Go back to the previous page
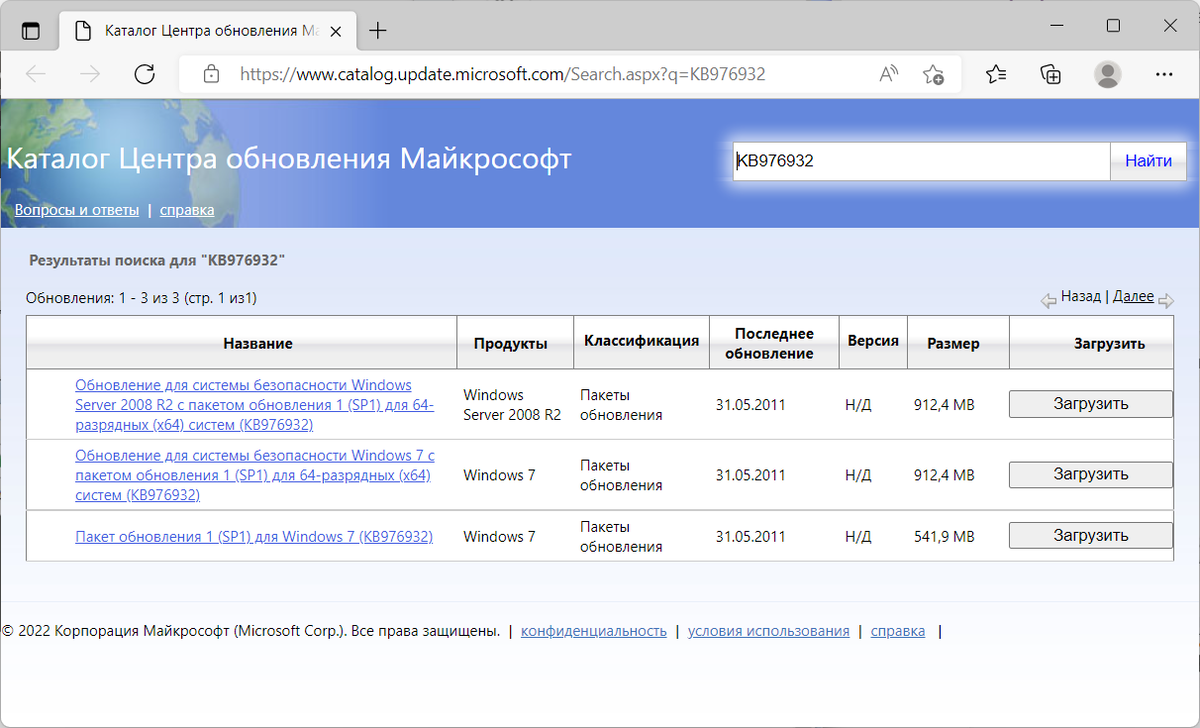The width and height of the screenshot is (1200, 728). 36,74
